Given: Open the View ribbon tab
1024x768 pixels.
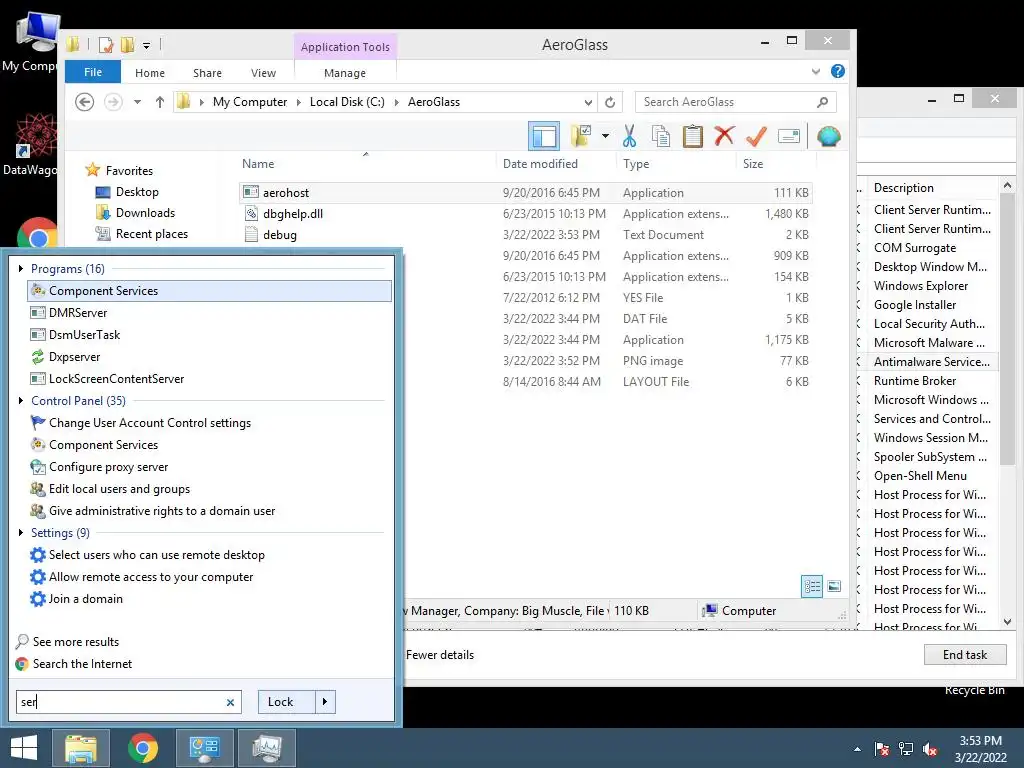Looking at the screenshot, I should pyautogui.click(x=263, y=72).
